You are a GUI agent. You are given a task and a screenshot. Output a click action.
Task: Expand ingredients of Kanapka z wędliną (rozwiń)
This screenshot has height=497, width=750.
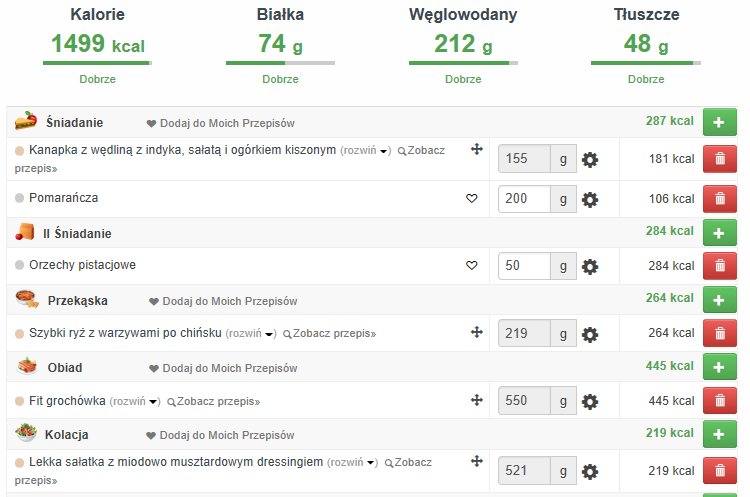click(365, 151)
